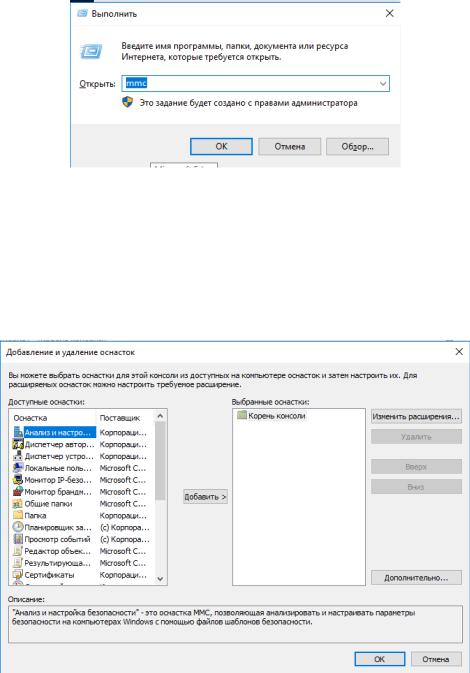Select the Папка row text
Screen dimensions: 470x673
point(35,515)
